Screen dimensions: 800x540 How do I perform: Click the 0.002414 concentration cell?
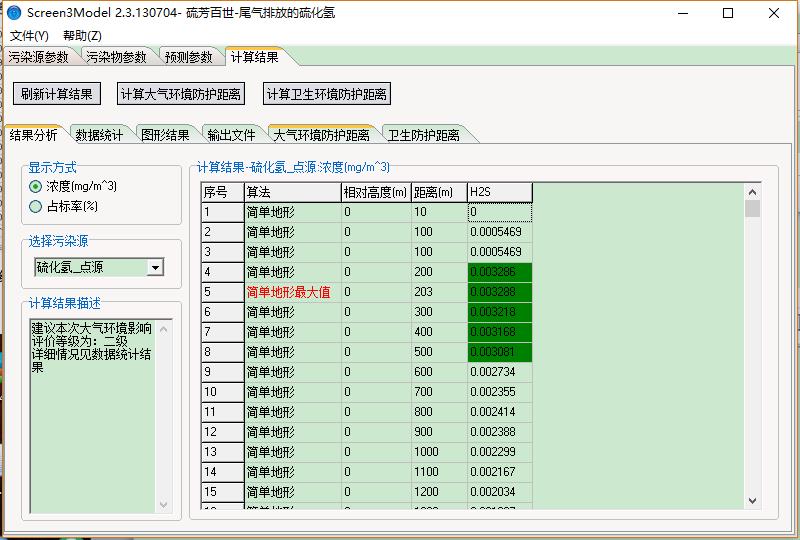pyautogui.click(x=500, y=412)
